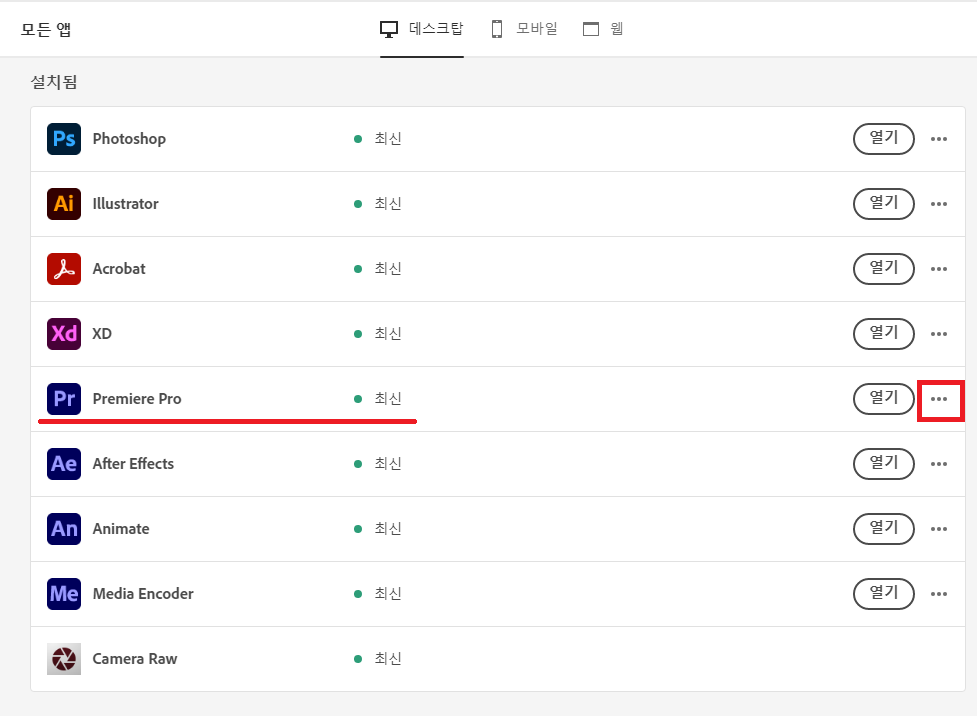The width and height of the screenshot is (977, 716).
Task: Click 열기 button for Photoshop
Action: [884, 139]
